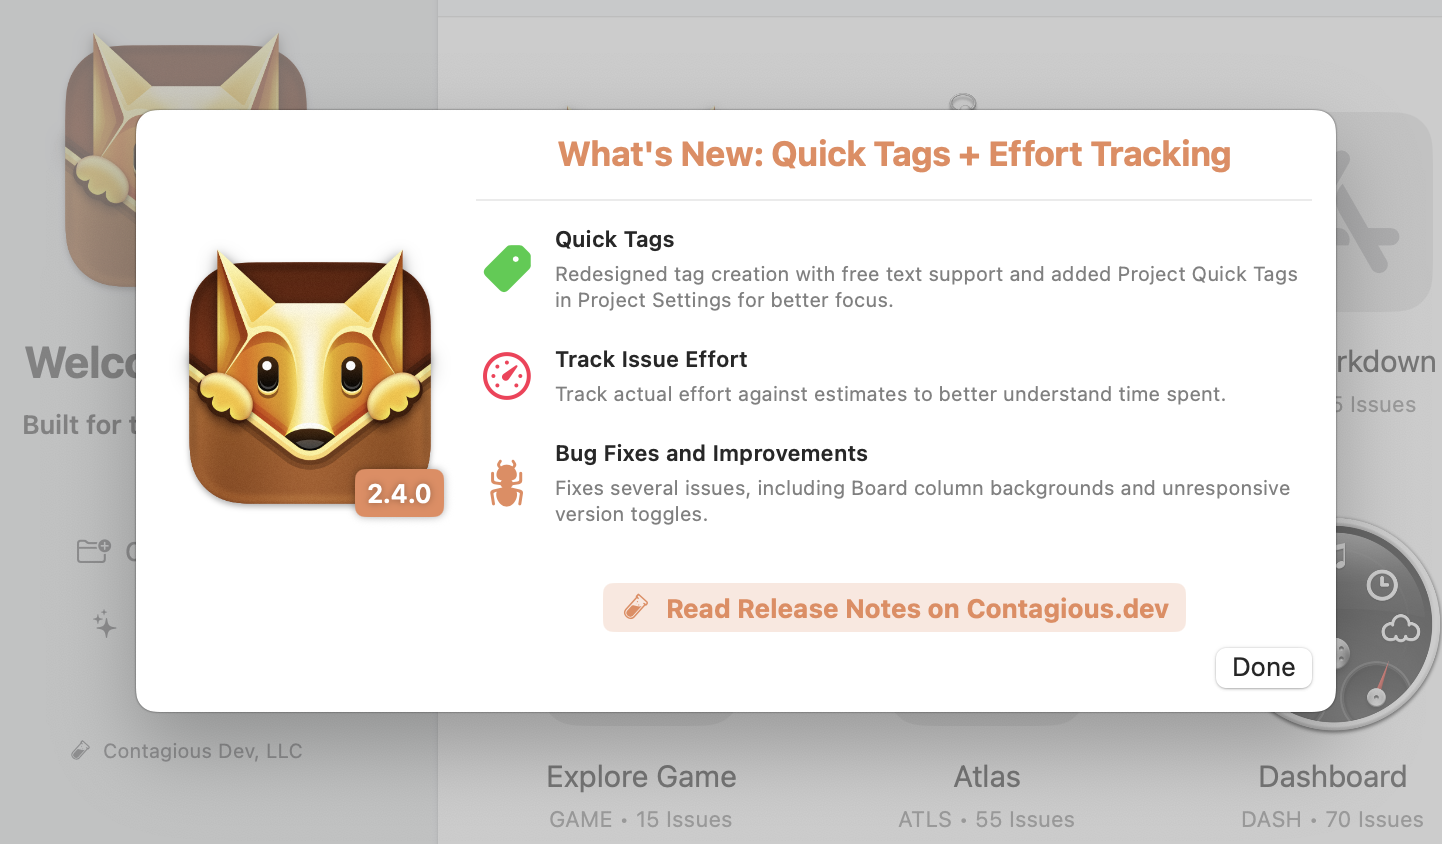The image size is (1442, 844).
Task: Click the large fox app icon in the dialog
Action: coord(310,375)
